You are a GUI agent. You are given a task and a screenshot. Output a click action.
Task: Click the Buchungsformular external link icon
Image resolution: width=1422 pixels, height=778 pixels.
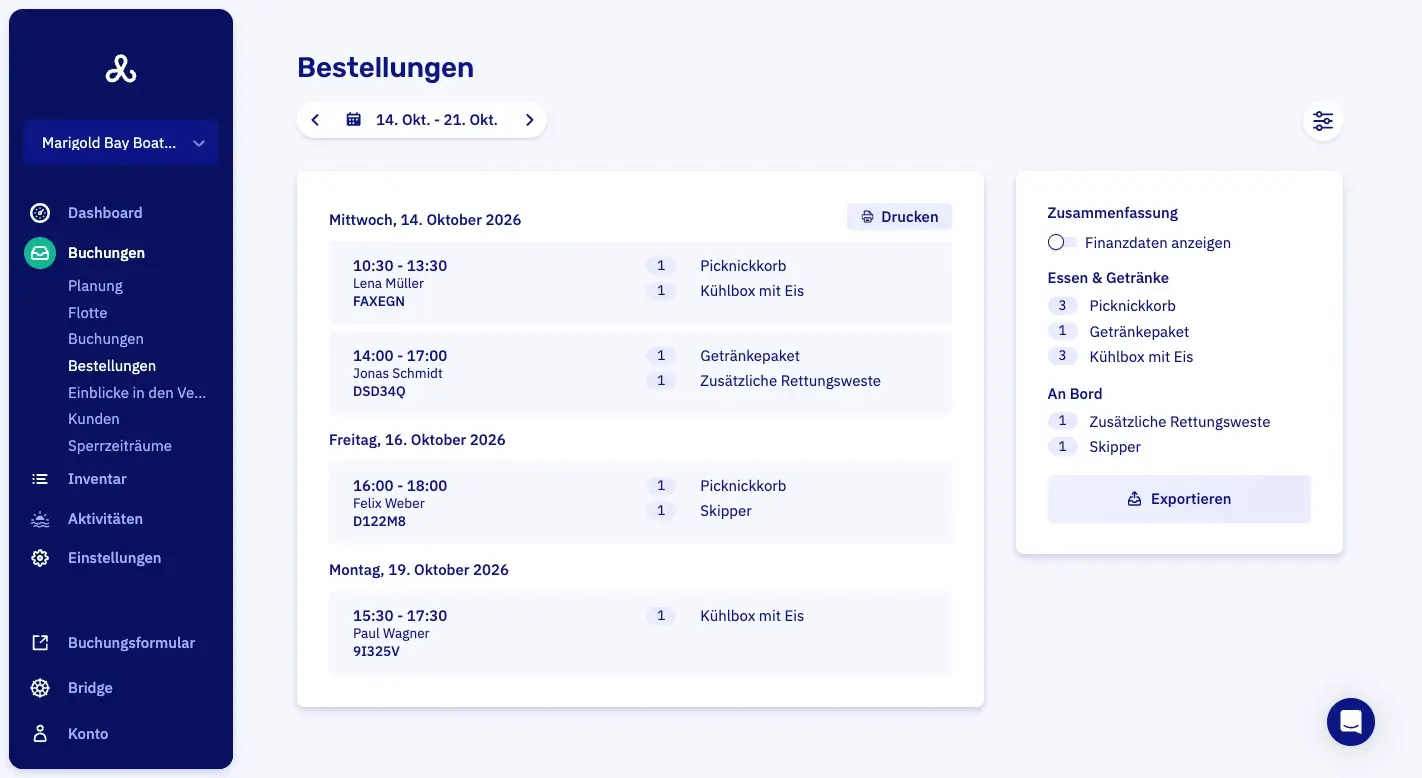[x=40, y=643]
